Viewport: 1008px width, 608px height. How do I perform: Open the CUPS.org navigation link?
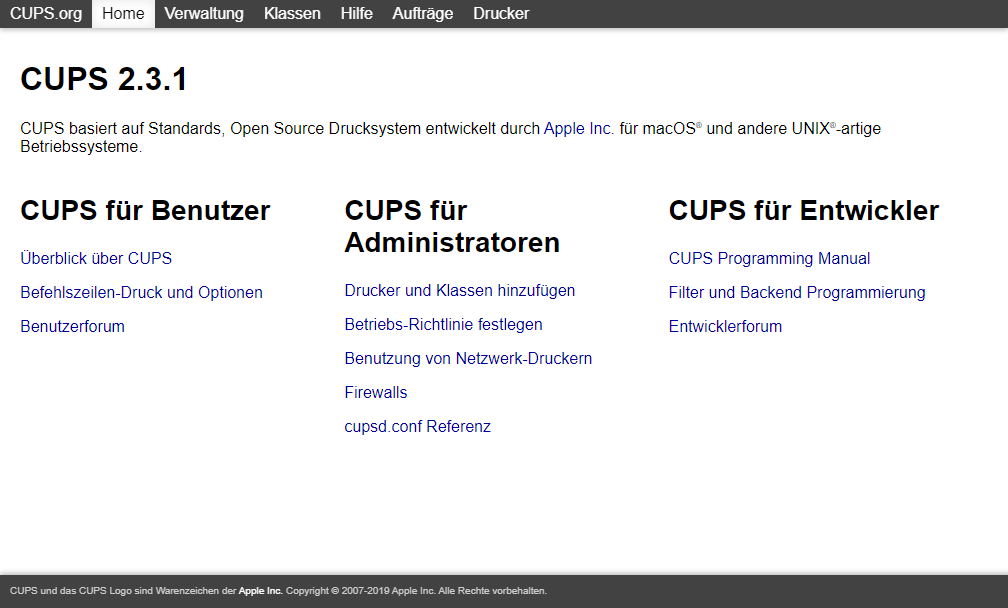pos(46,14)
